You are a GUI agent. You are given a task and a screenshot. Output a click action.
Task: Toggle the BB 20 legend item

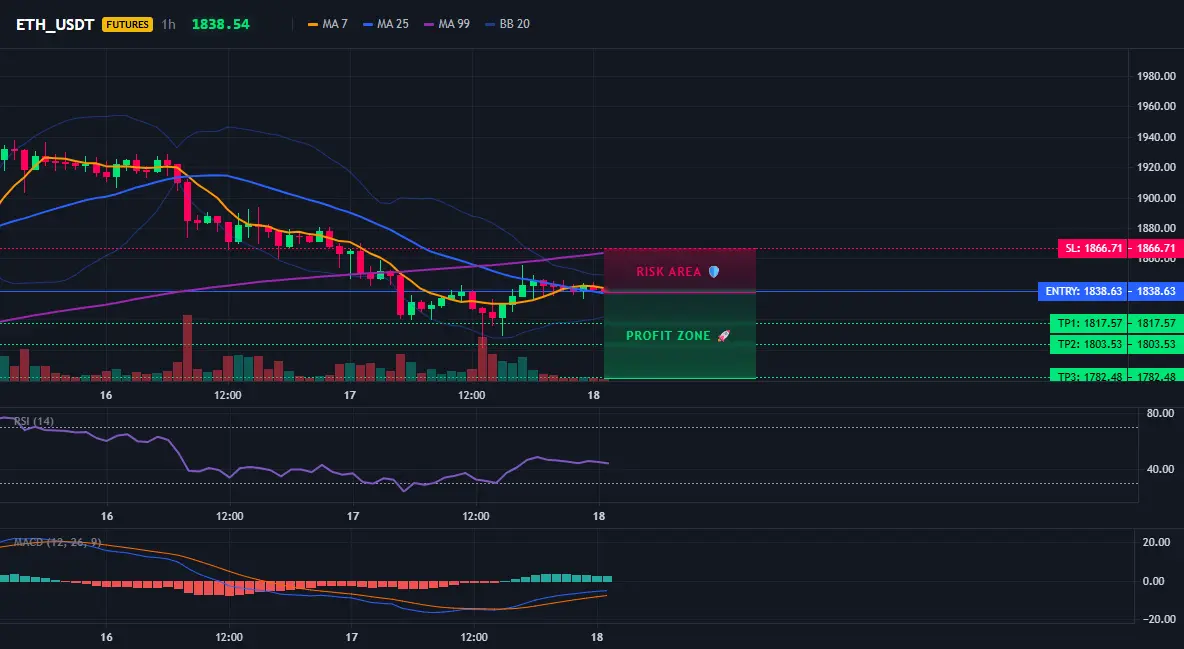pos(507,24)
